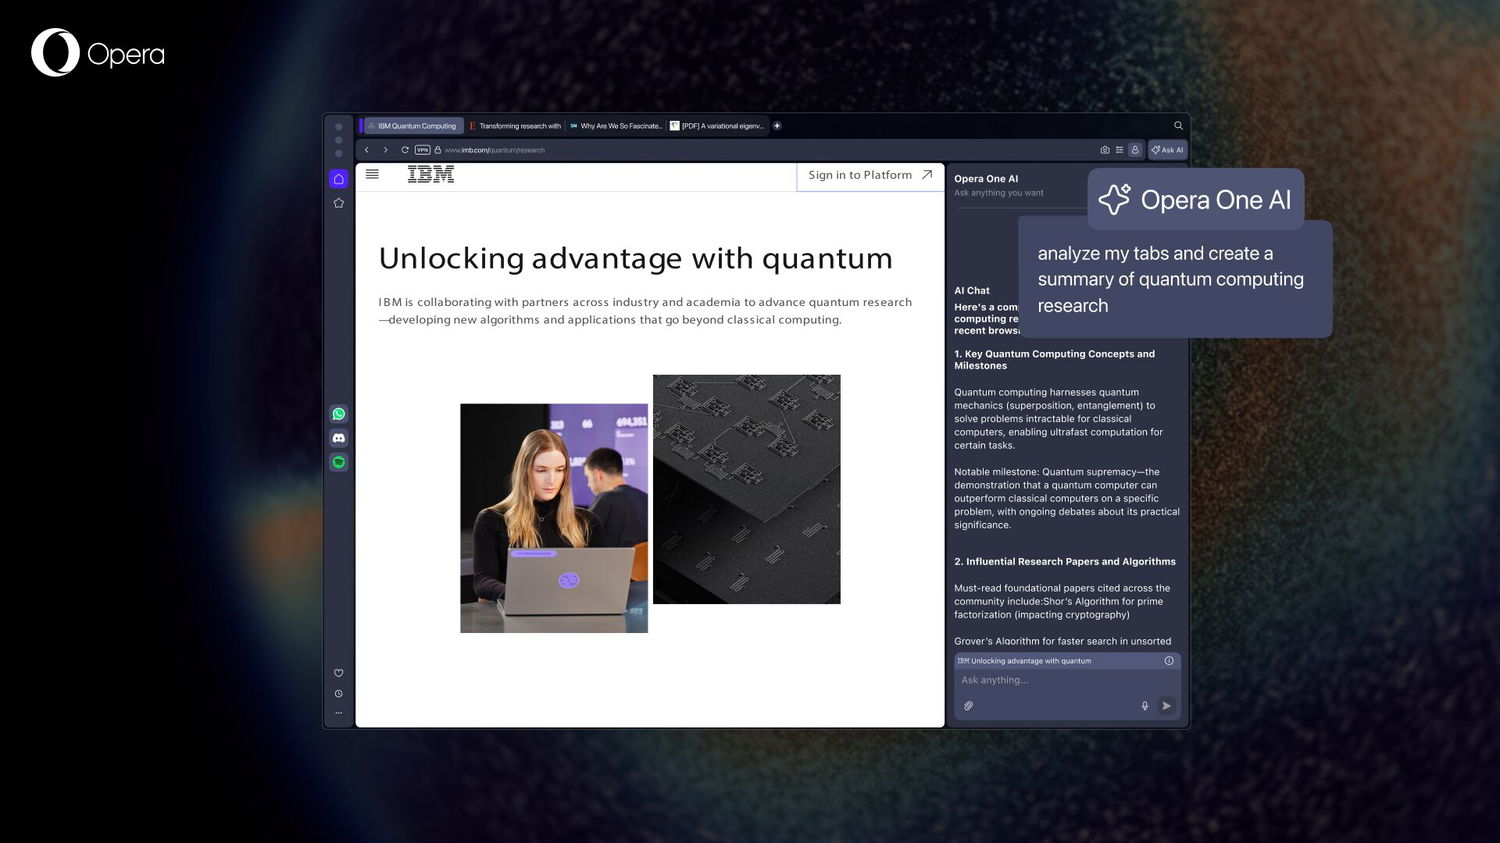The image size is (1500, 843).
Task: Click the info icon on context chip
Action: tap(1169, 661)
